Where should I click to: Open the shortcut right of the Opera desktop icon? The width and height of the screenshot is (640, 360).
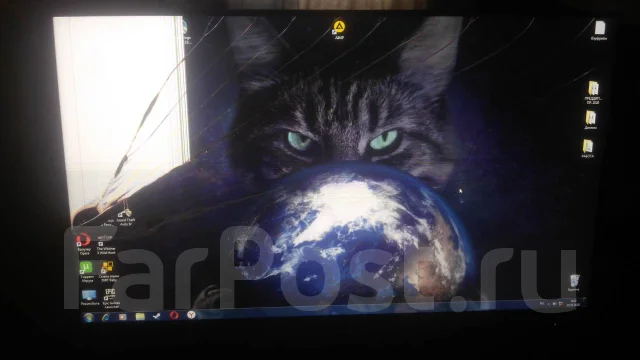click(105, 244)
